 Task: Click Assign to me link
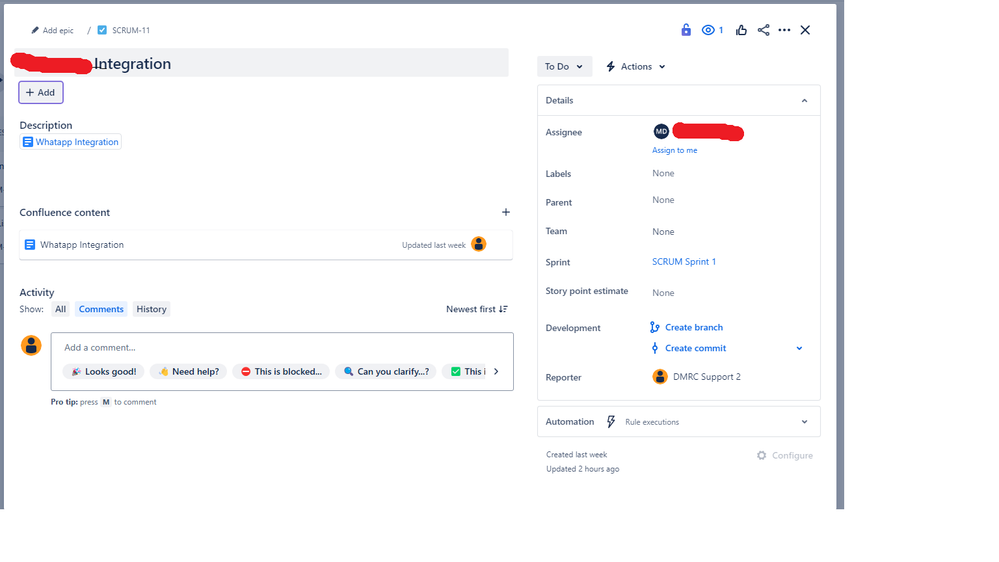pos(675,150)
